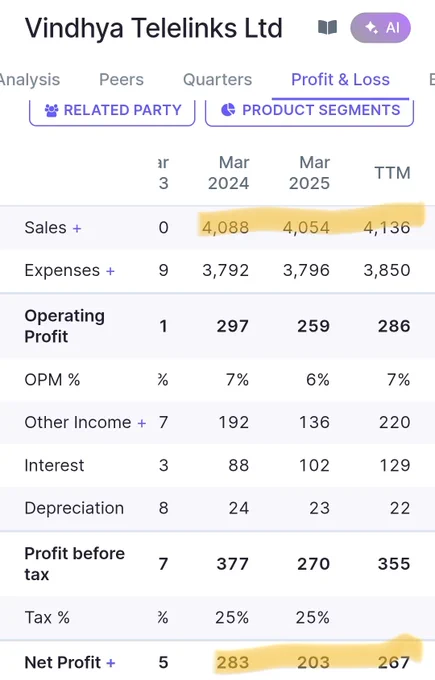Click the Vindhya Telelinks Ltd title
This screenshot has width=435, height=680.
(154, 28)
